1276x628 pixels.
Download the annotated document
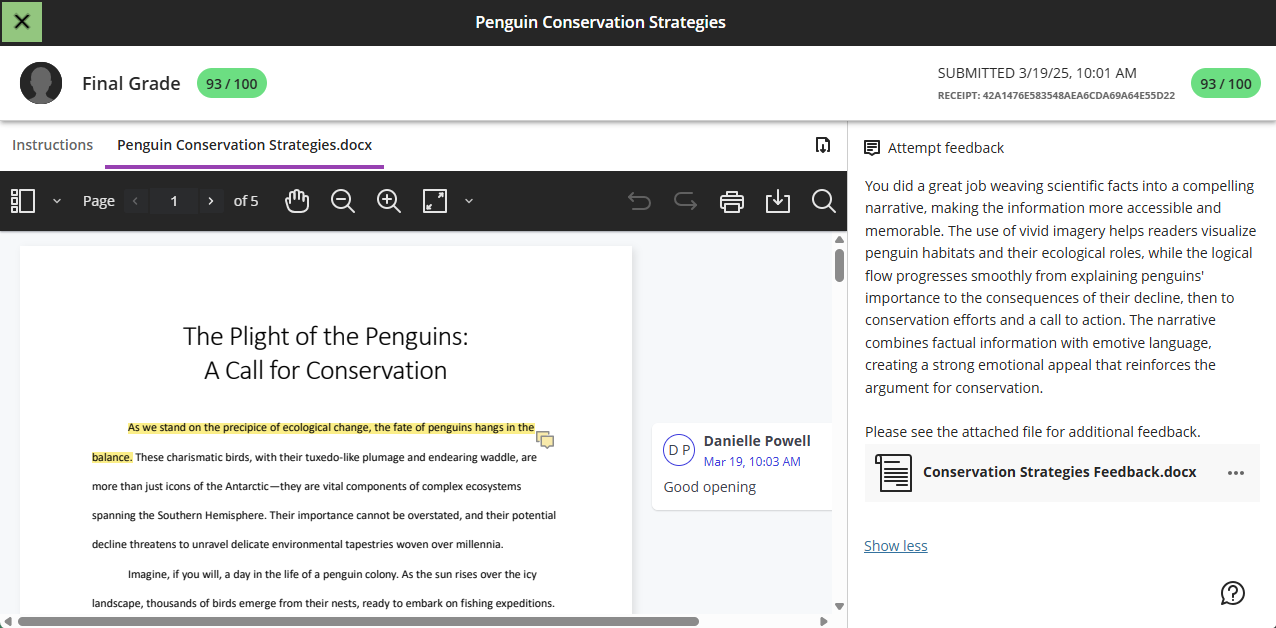[778, 201]
